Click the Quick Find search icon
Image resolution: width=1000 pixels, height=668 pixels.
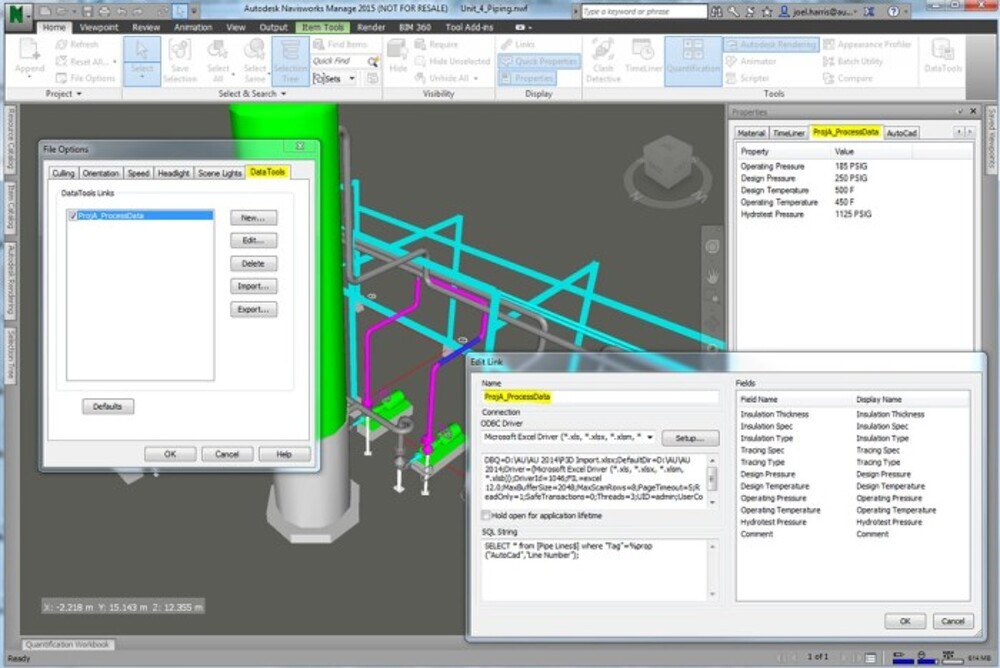(x=373, y=61)
